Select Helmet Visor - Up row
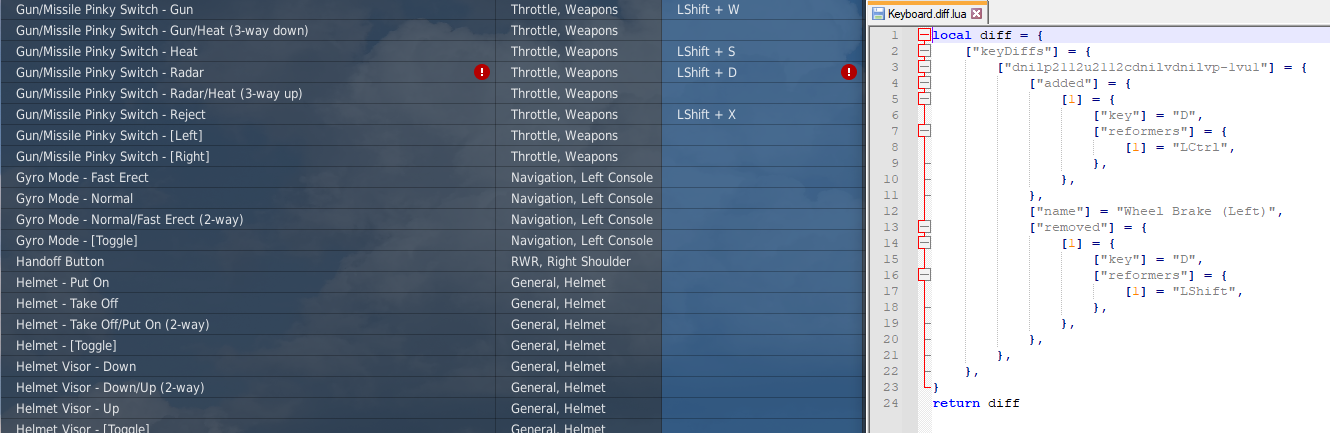Image resolution: width=1330 pixels, height=433 pixels. point(431,408)
